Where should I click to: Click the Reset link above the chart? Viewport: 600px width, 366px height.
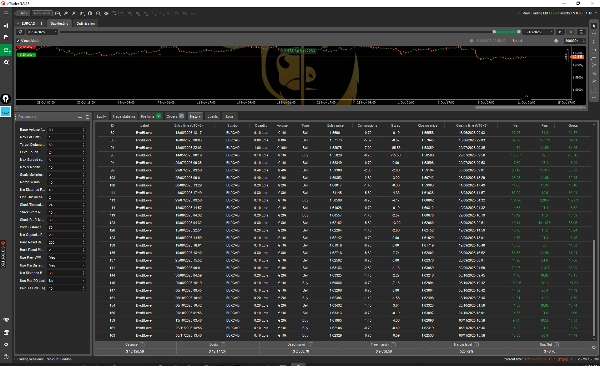point(517,41)
